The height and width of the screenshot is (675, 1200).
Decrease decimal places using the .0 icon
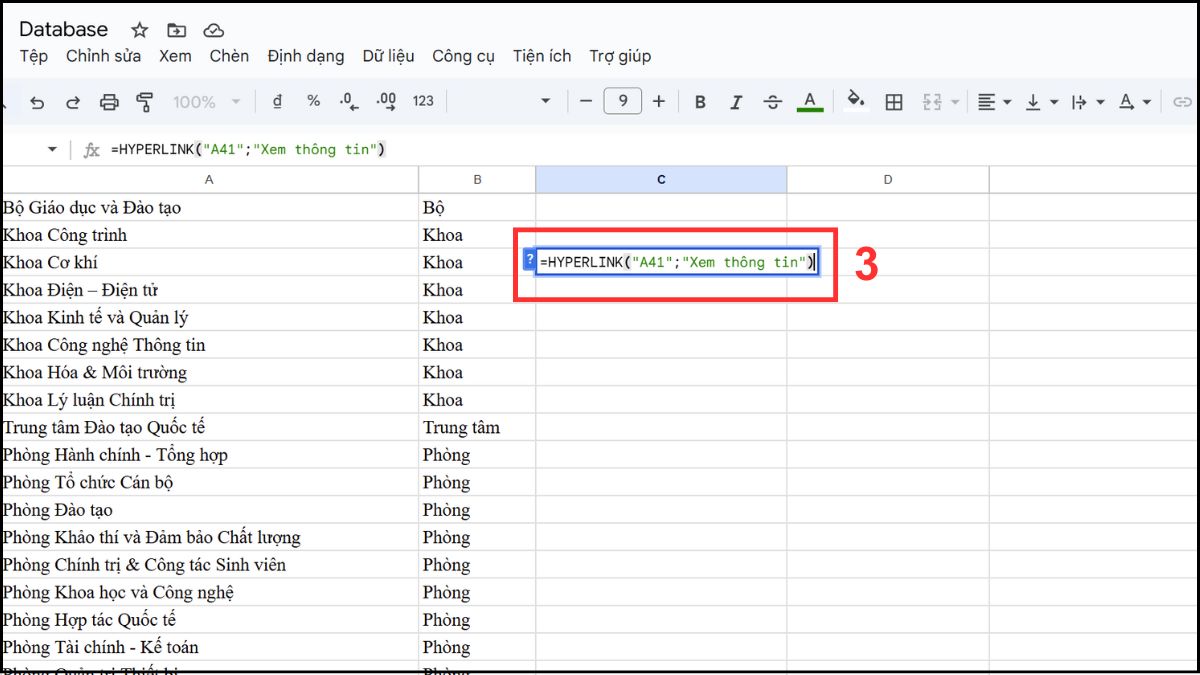click(350, 101)
